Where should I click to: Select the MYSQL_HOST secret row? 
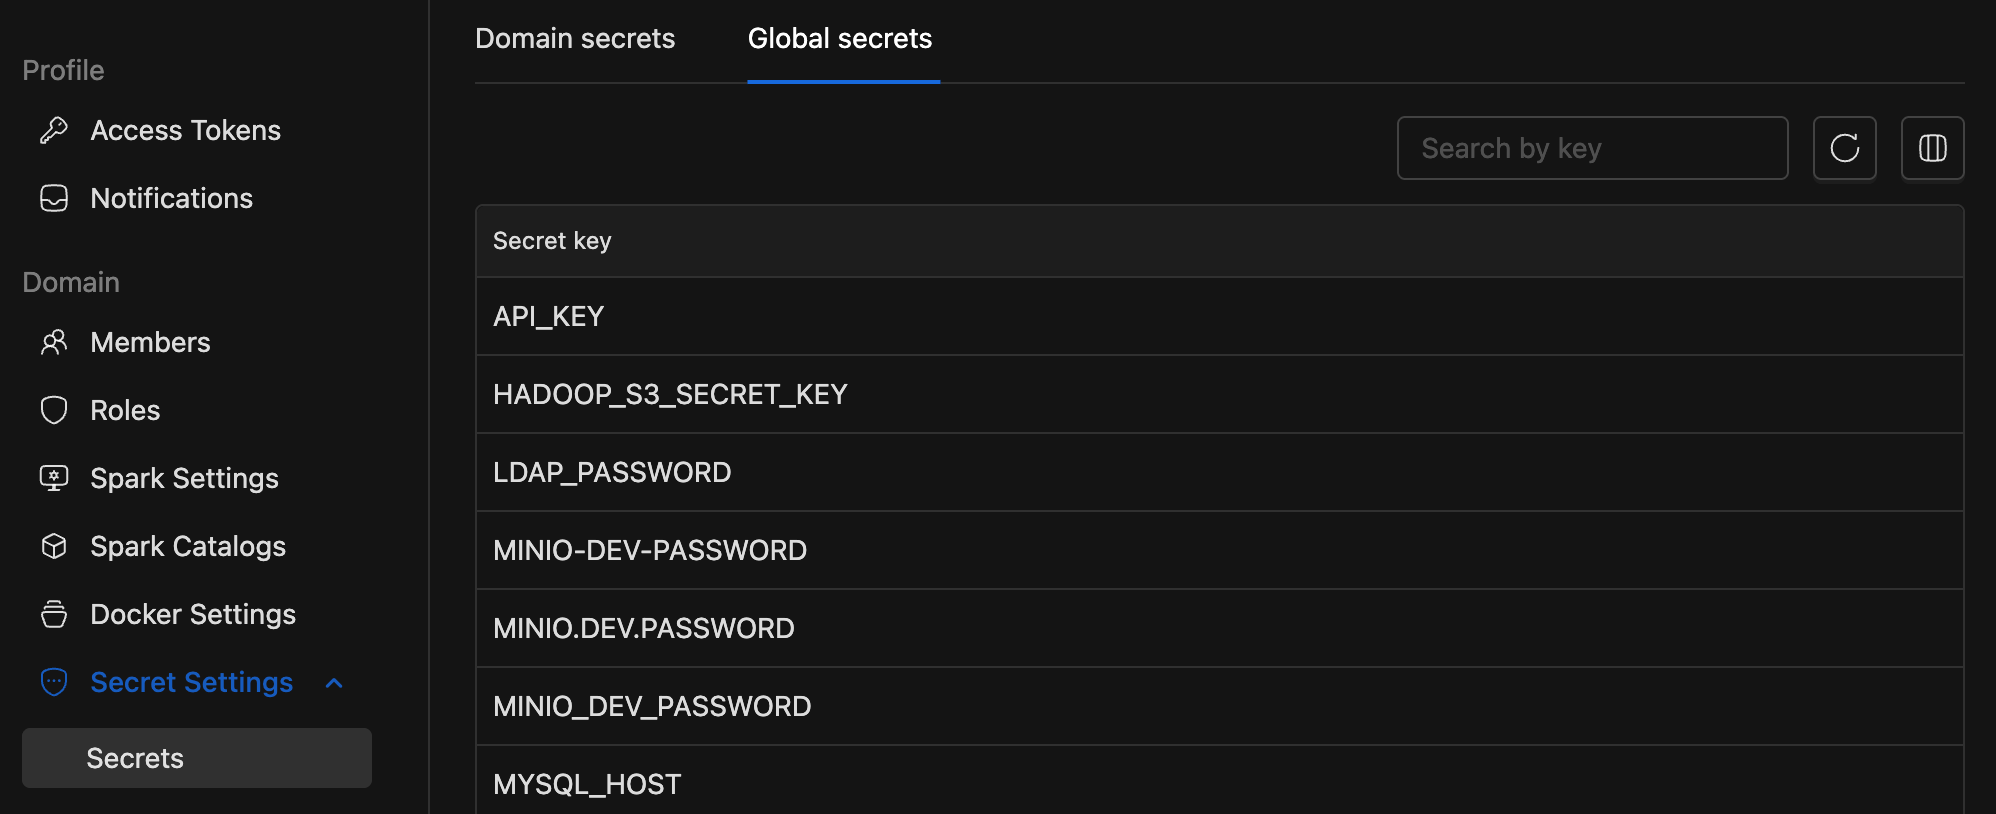click(586, 784)
